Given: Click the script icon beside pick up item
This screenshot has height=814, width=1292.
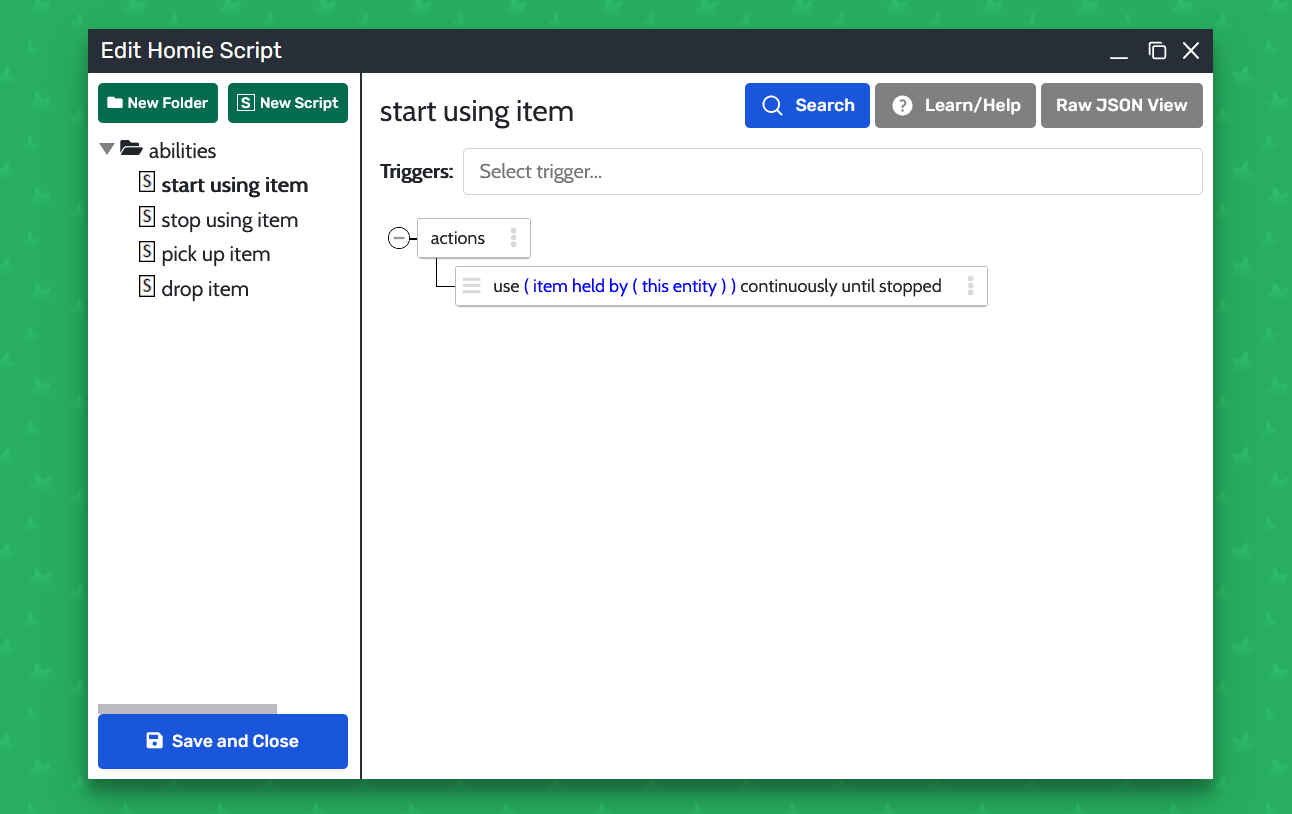Looking at the screenshot, I should pos(147,252).
